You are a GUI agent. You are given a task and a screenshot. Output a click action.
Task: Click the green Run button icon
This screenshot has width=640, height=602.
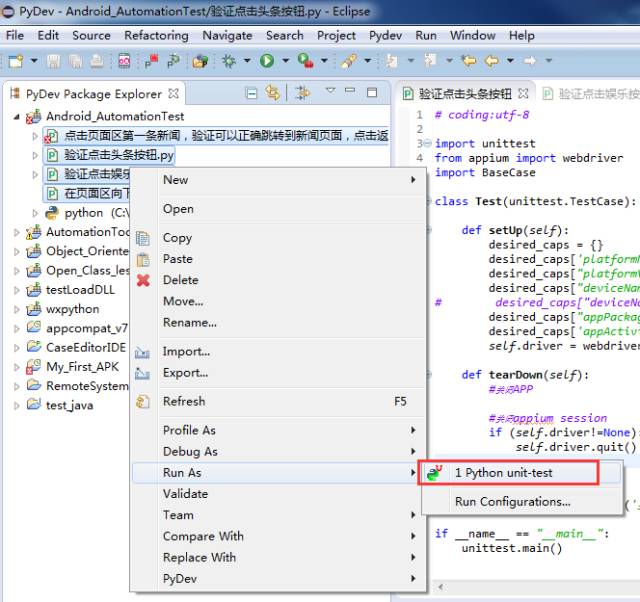pos(267,61)
